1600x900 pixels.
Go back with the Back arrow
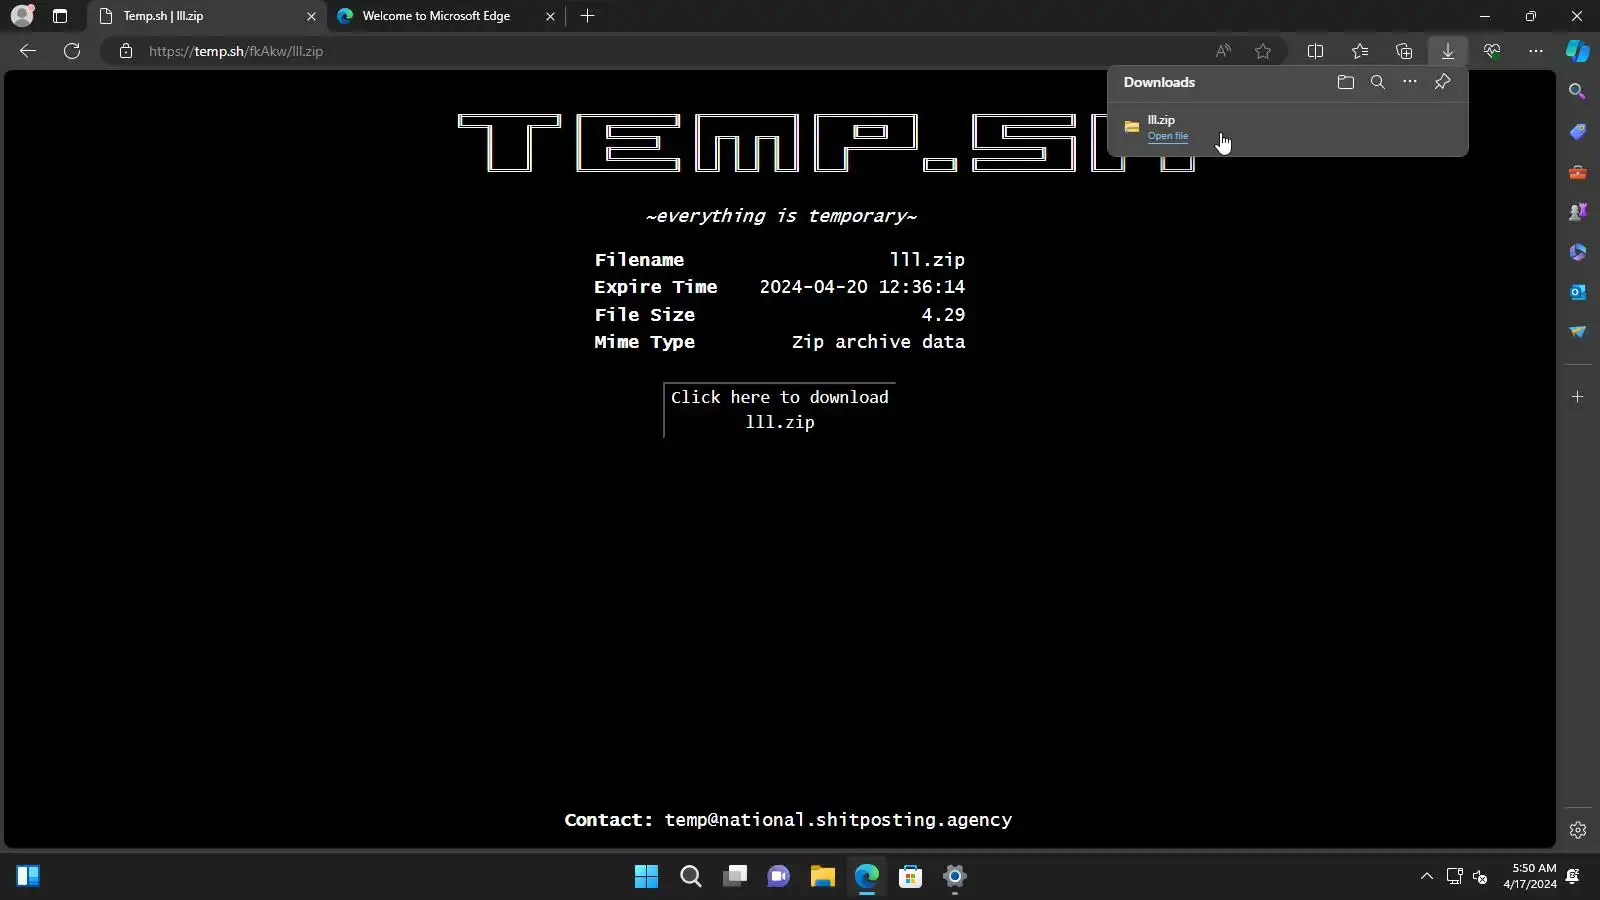coord(28,51)
